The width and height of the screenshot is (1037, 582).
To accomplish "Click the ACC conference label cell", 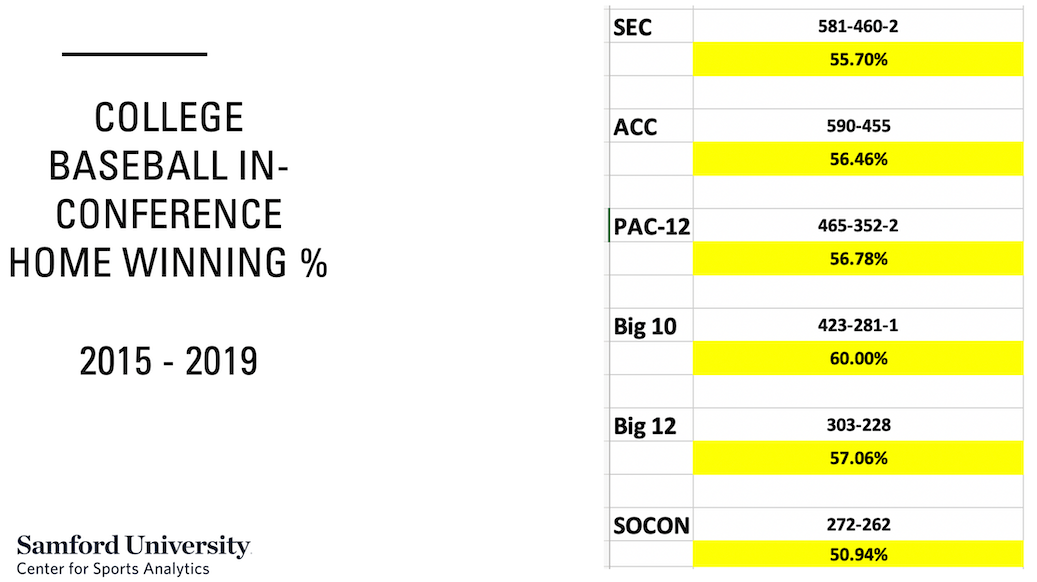I will point(650,126).
